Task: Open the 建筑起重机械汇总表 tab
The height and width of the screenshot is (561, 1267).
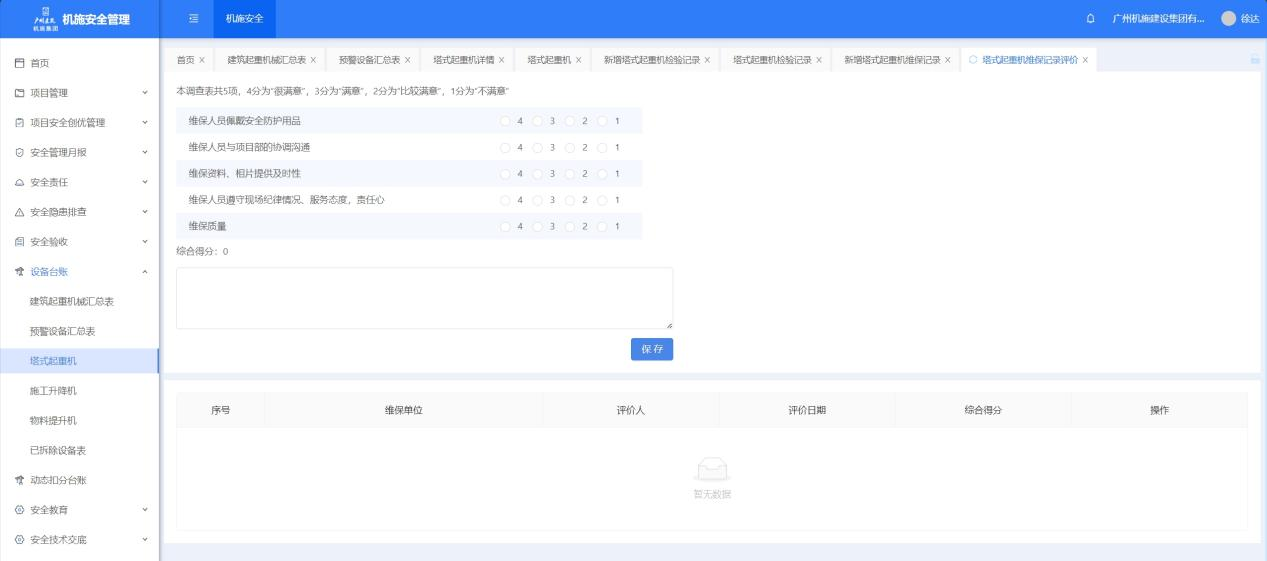Action: coord(266,60)
